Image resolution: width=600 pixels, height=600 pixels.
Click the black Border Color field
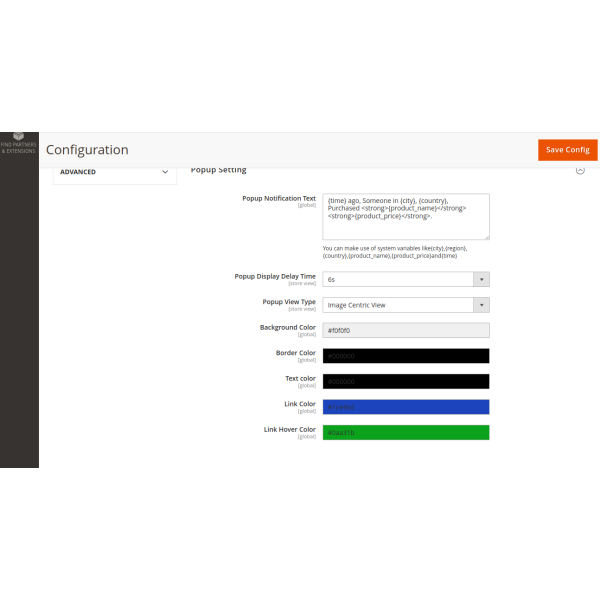405,356
